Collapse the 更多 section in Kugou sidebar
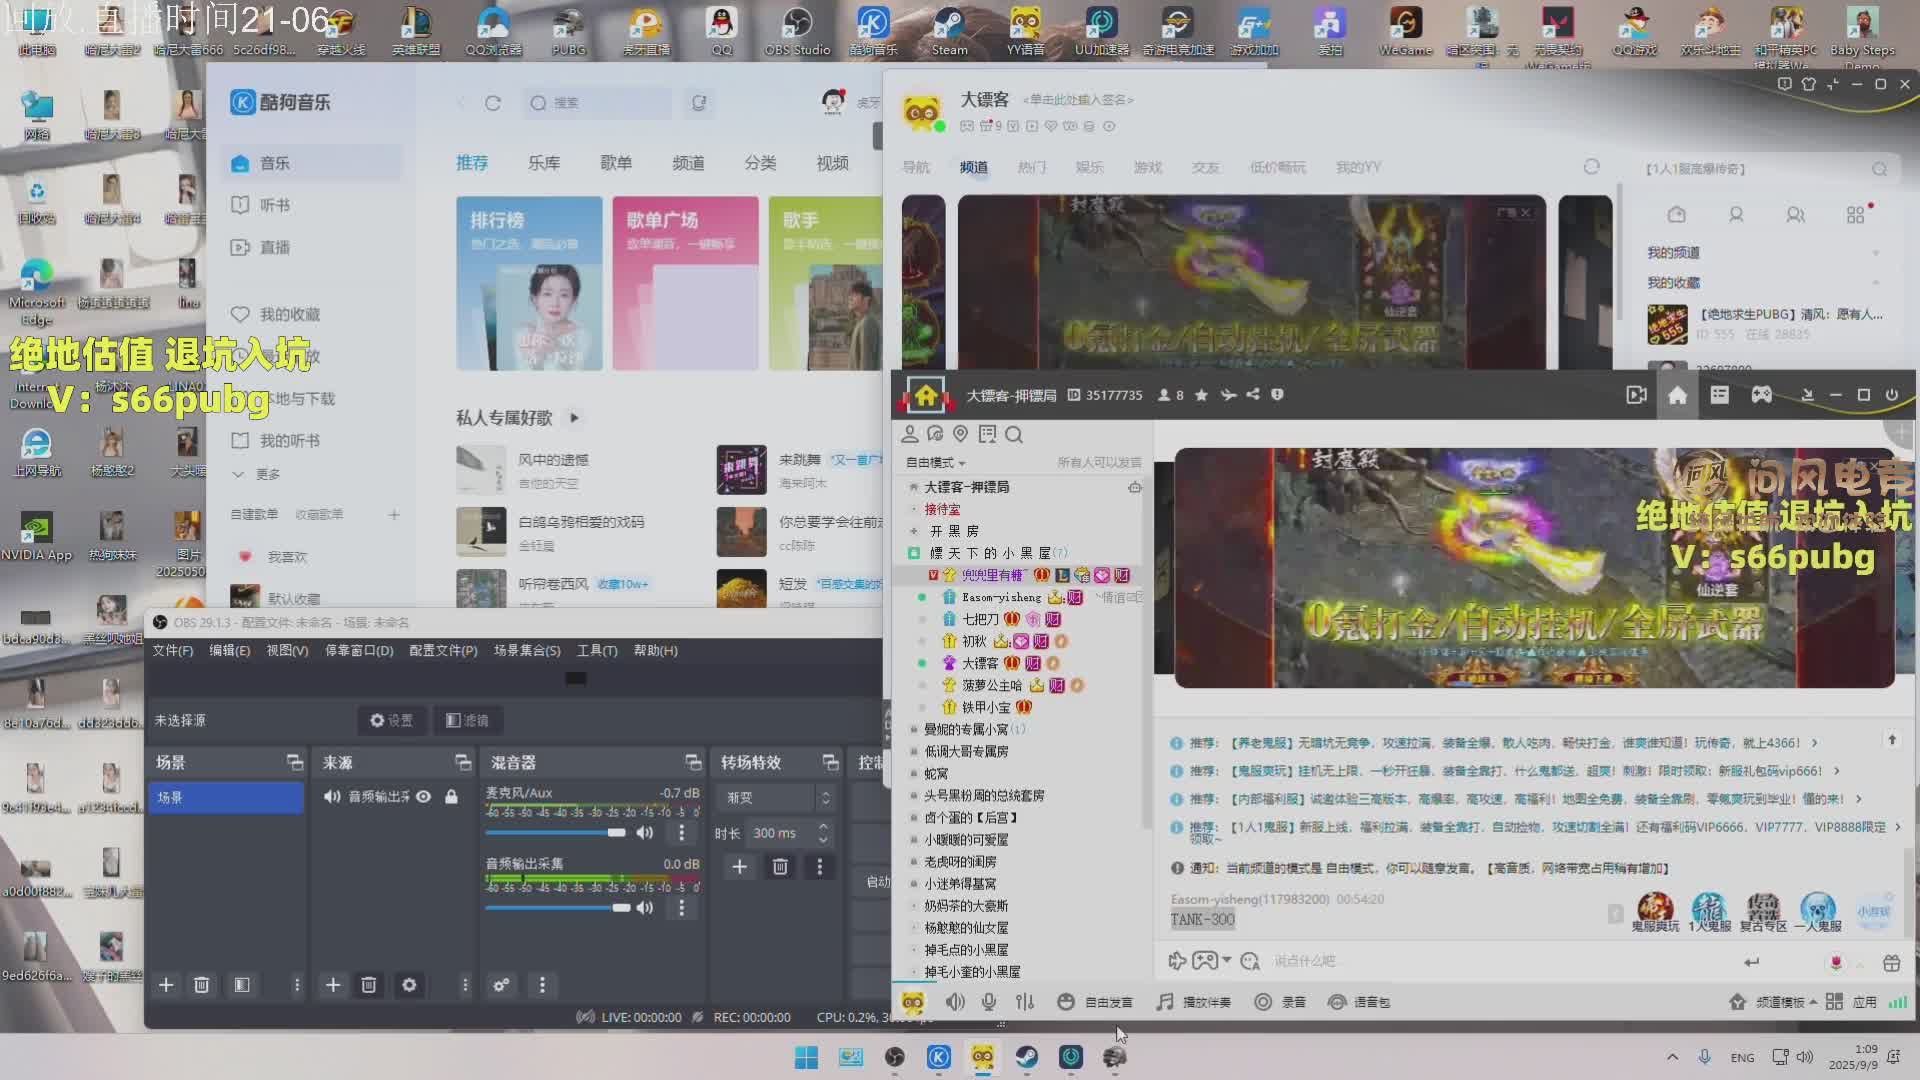1920x1080 pixels. click(257, 474)
